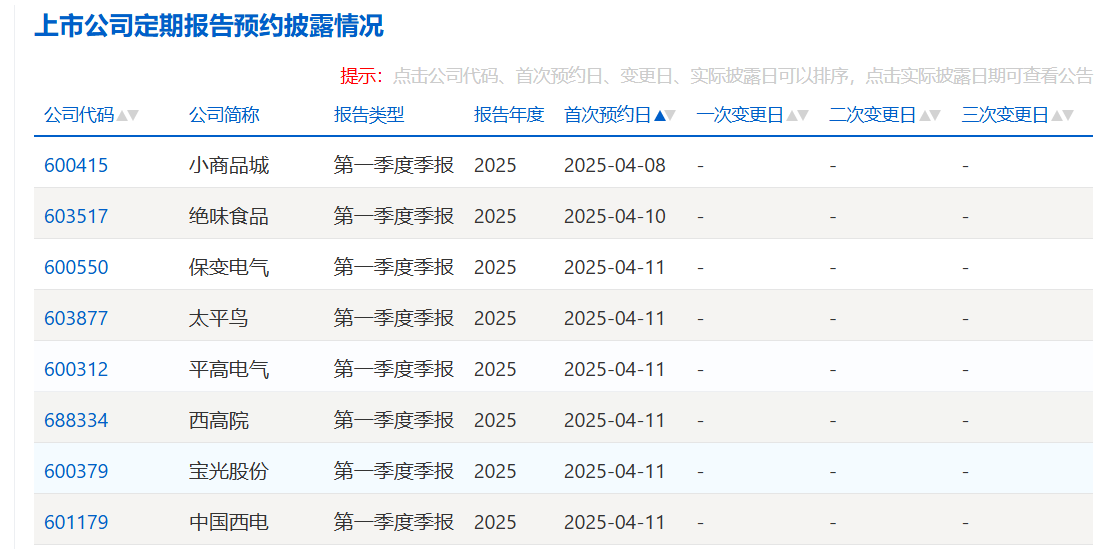
Task: Sort by 一次变更日 sort arrows
Action: pyautogui.click(x=797, y=115)
